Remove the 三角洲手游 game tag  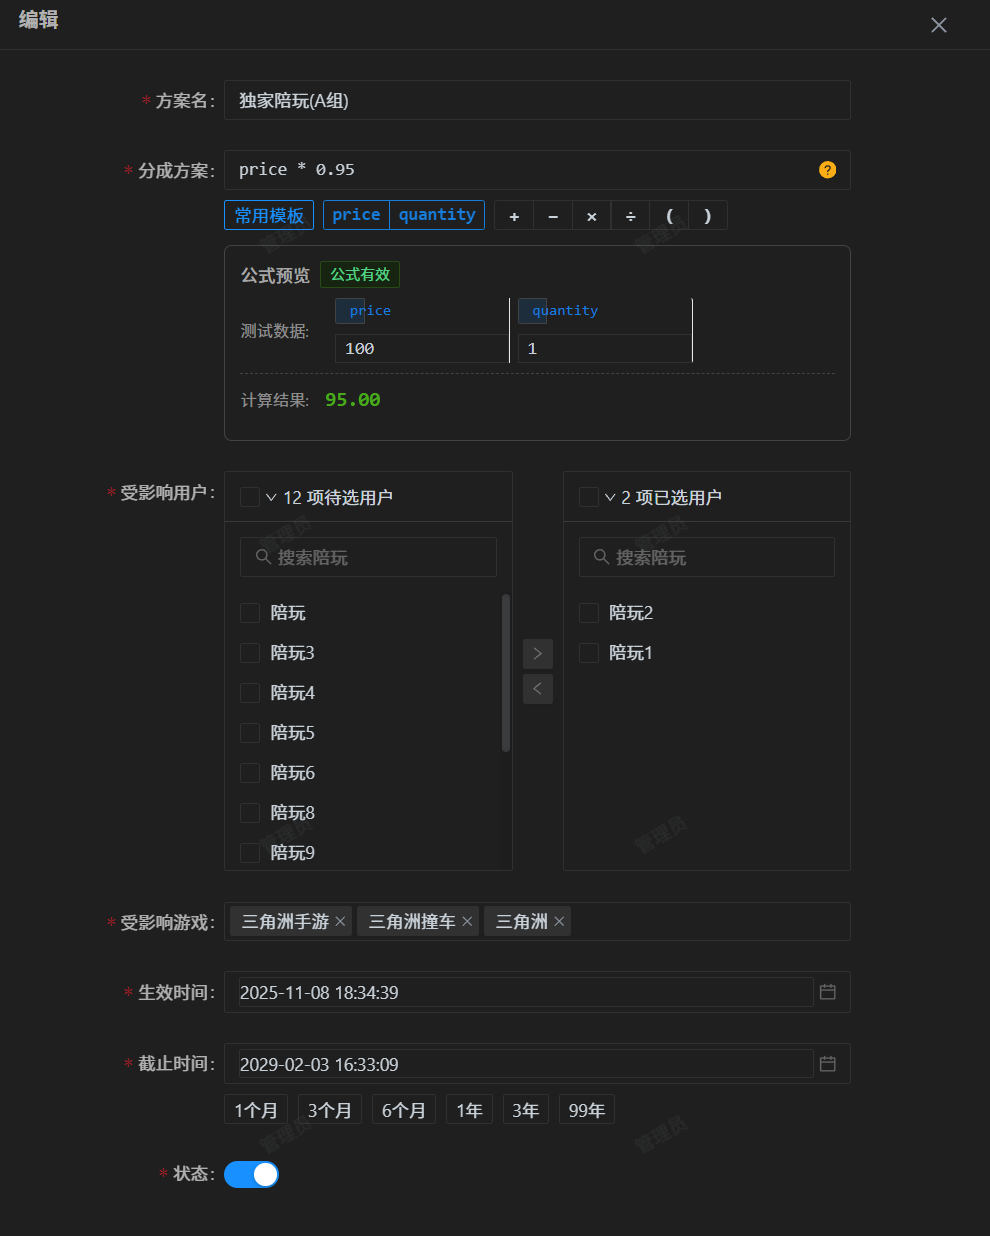pos(341,921)
